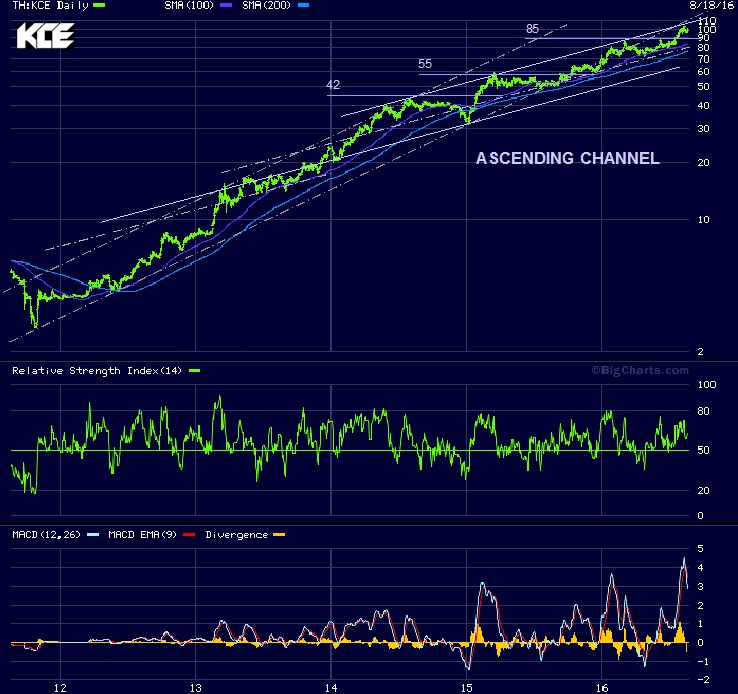Click the purple SMA(100) color swatch
This screenshot has height=694, width=738.
226,6
